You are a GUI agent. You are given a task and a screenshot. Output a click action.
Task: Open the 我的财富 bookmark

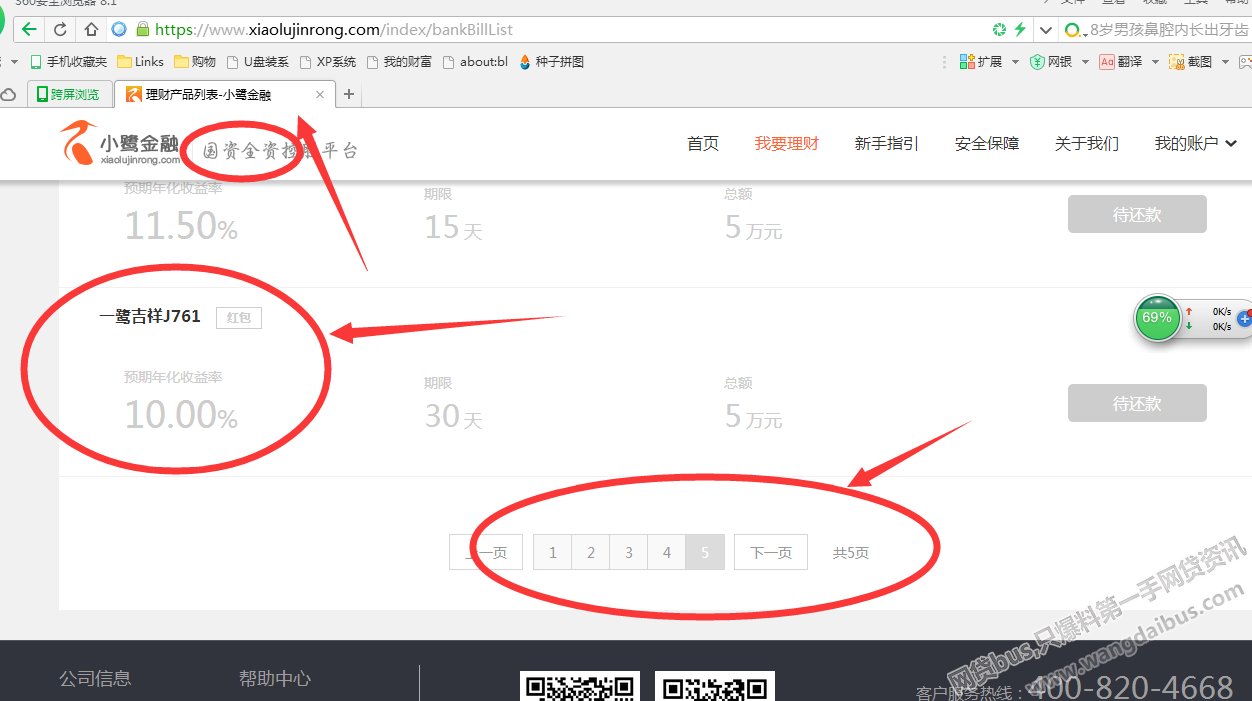[x=399, y=62]
